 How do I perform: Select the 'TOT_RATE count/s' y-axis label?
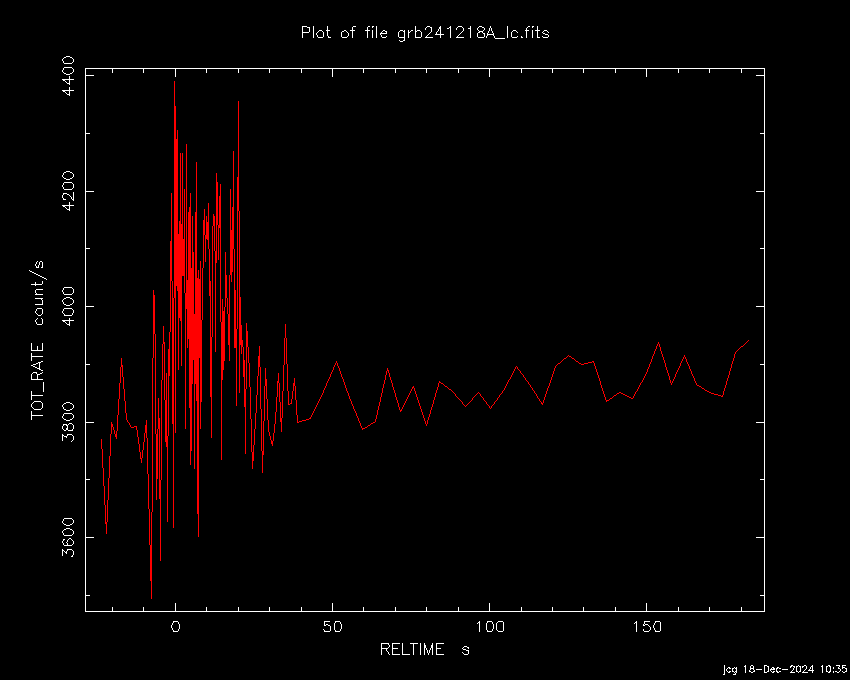[37, 340]
